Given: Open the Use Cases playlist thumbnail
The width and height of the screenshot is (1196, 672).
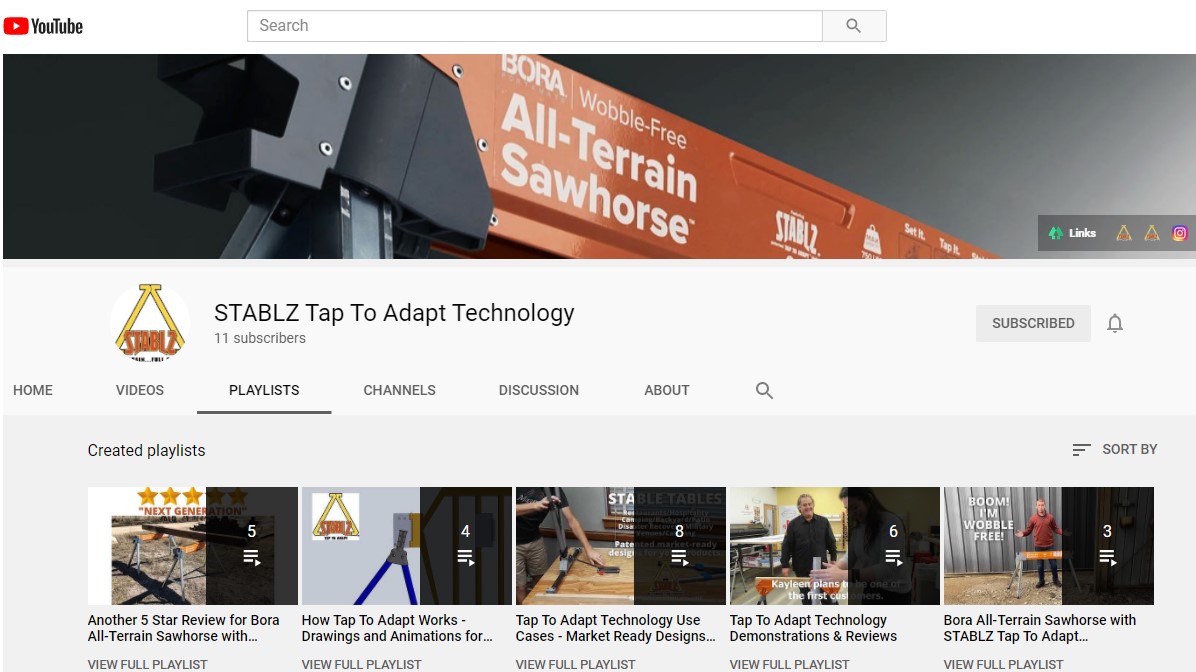Looking at the screenshot, I should click(620, 546).
